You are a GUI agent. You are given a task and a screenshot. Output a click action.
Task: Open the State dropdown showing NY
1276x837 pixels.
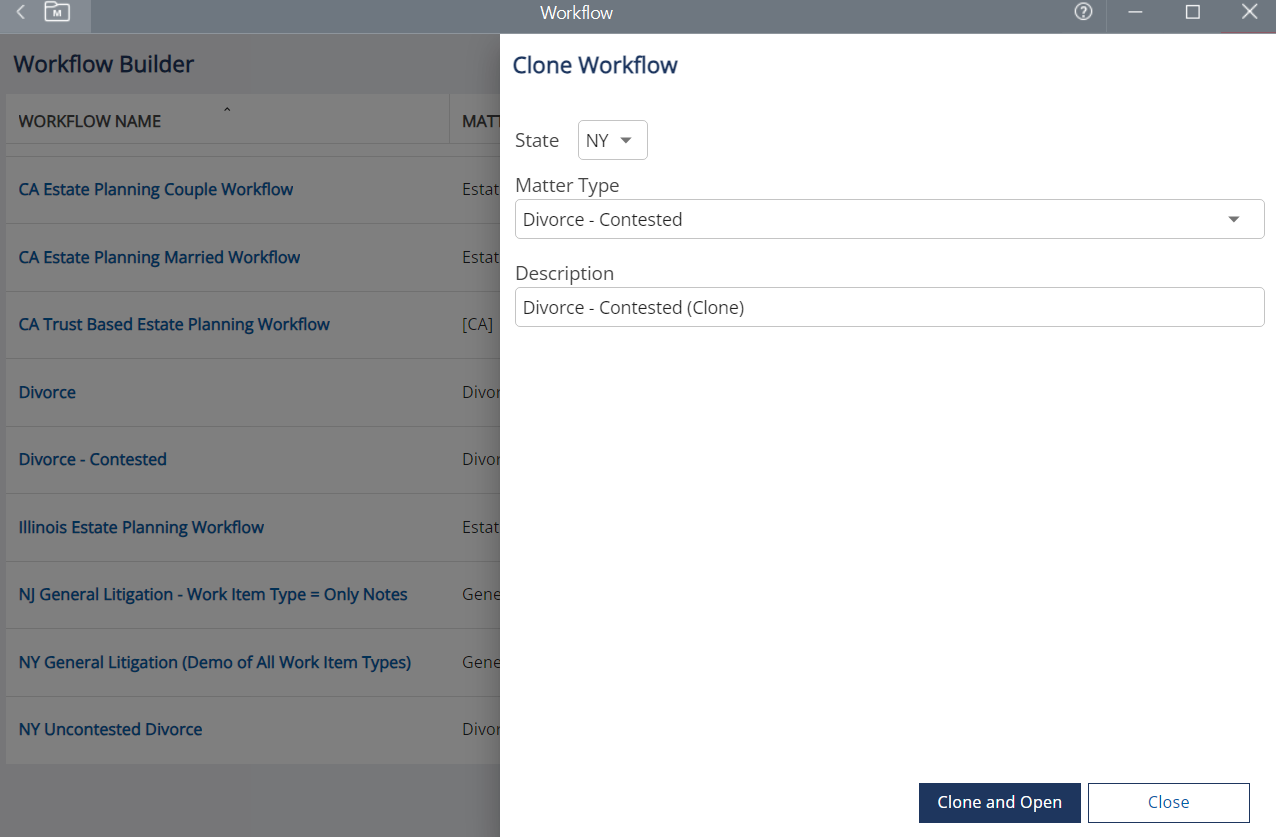tap(612, 141)
